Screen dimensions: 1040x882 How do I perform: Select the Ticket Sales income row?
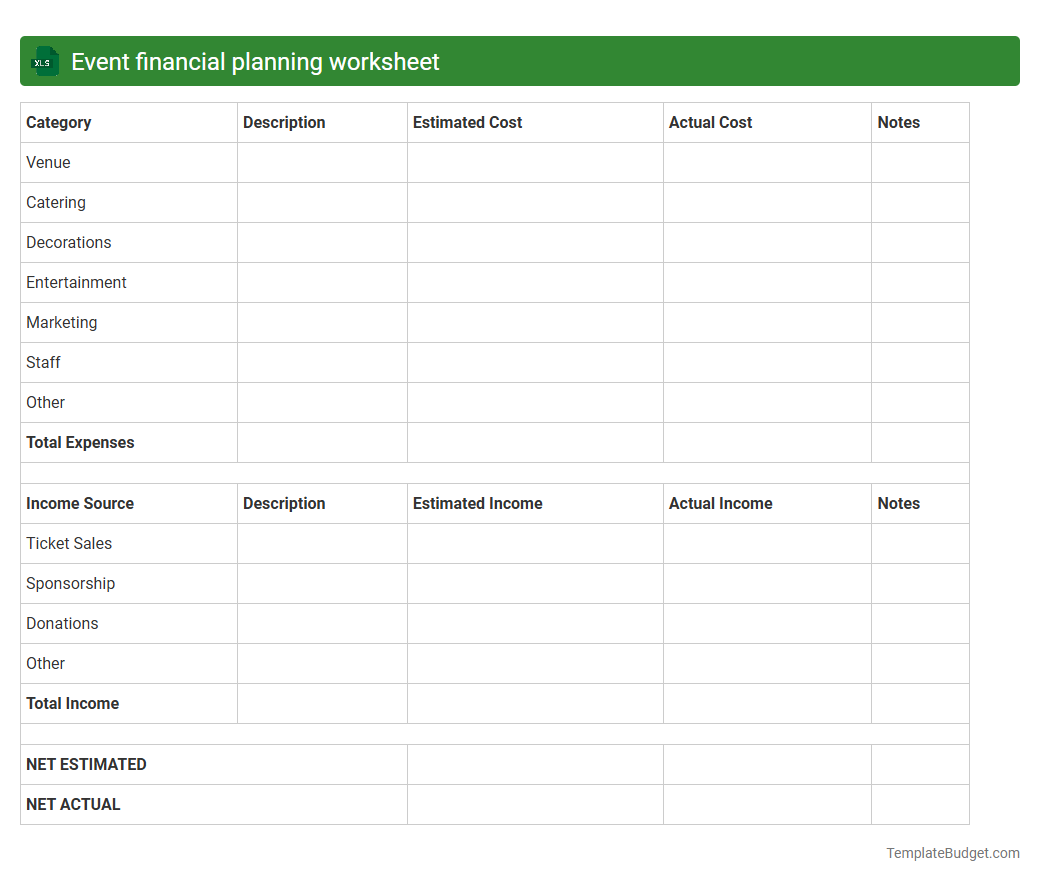coord(69,543)
